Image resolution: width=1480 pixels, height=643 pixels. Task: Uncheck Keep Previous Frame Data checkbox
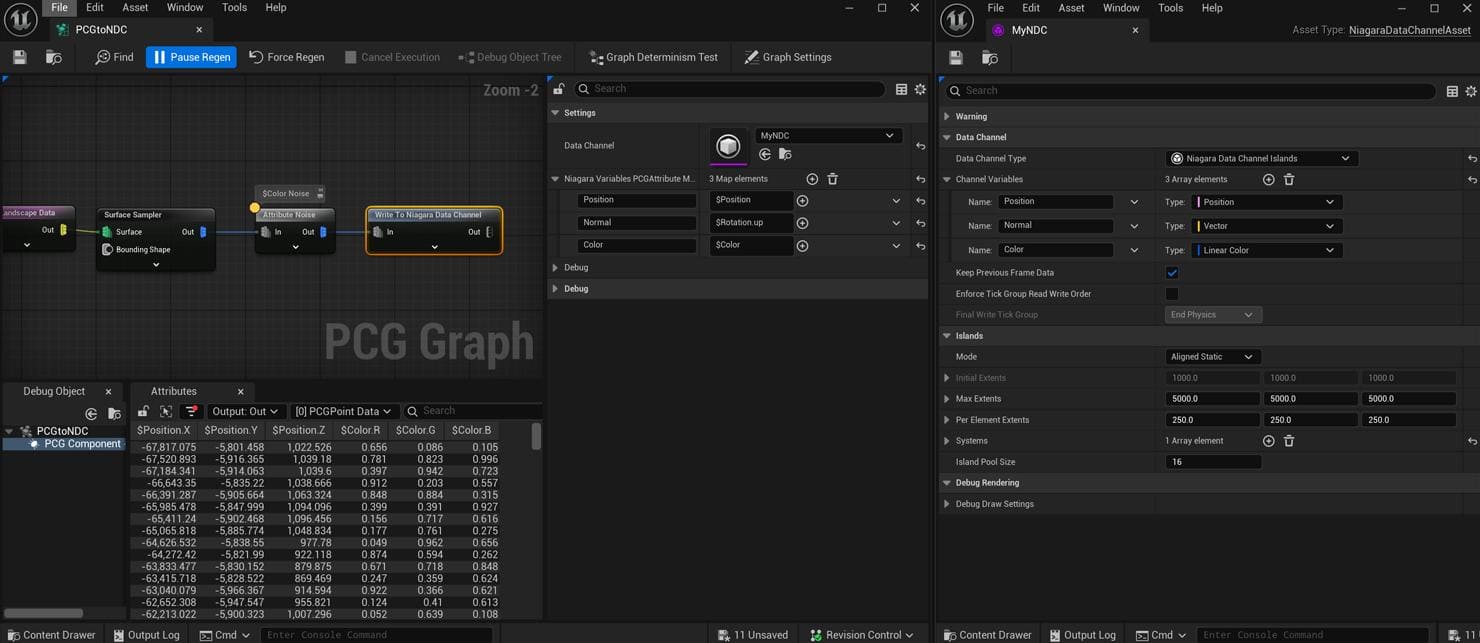point(1172,272)
